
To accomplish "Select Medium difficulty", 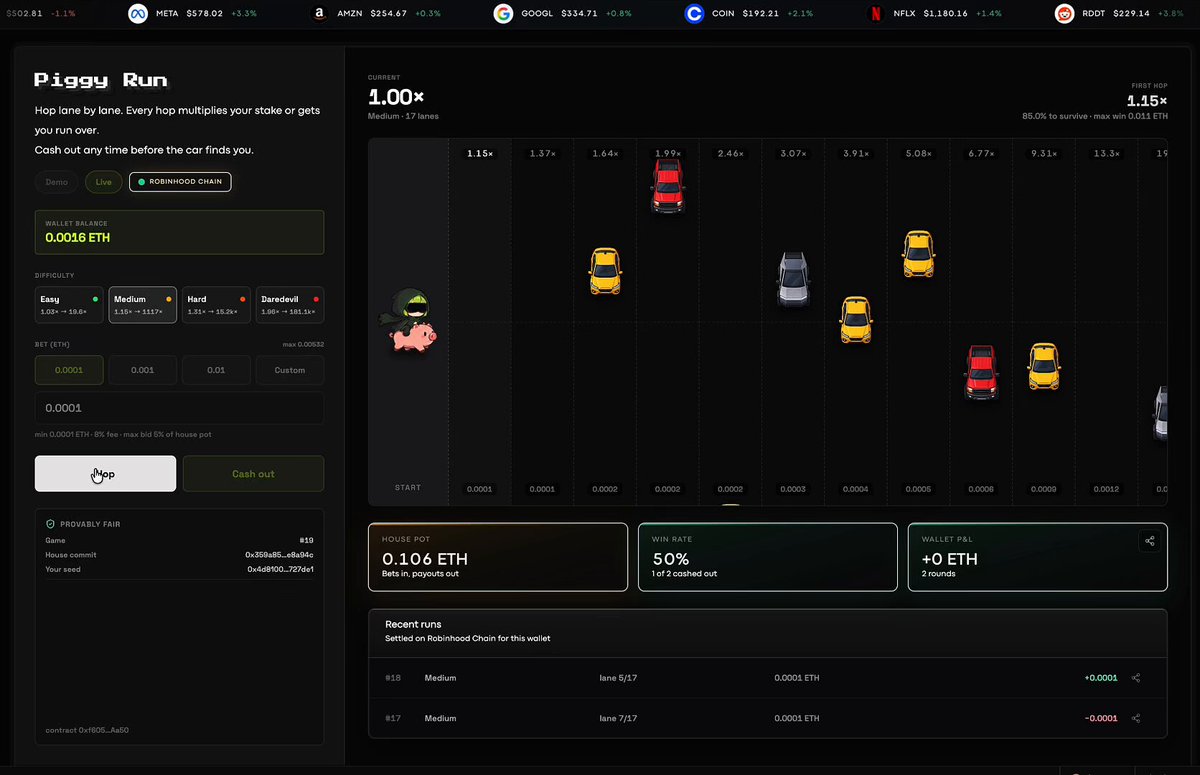I will pyautogui.click(x=143, y=305).
